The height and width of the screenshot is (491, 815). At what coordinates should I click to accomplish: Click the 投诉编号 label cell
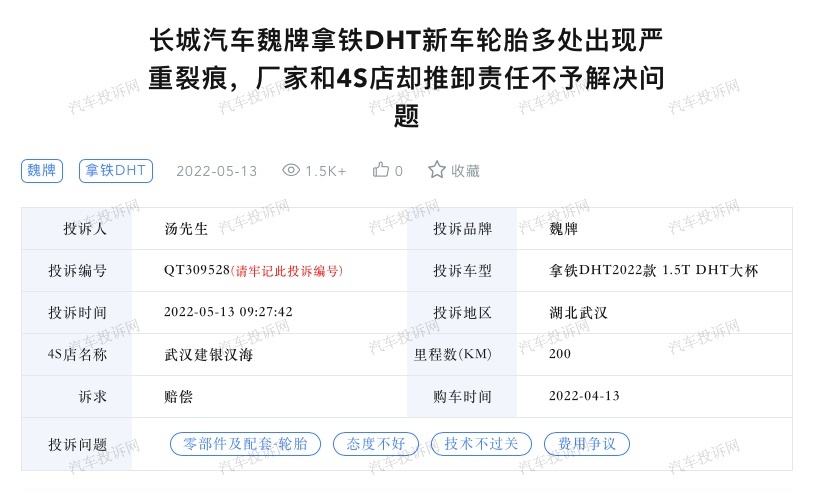(x=77, y=271)
